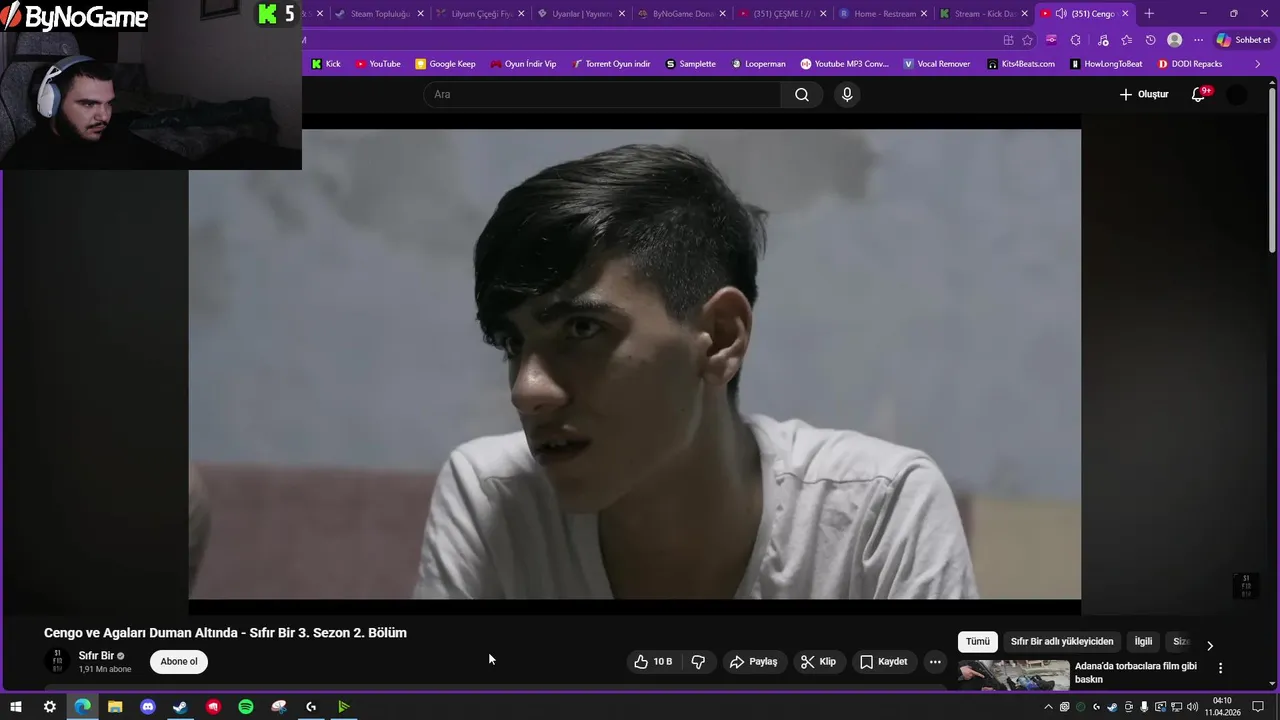Screen dimensions: 1280x720
Task: Open the DODI Repacks bookmark
Action: pos(1190,64)
